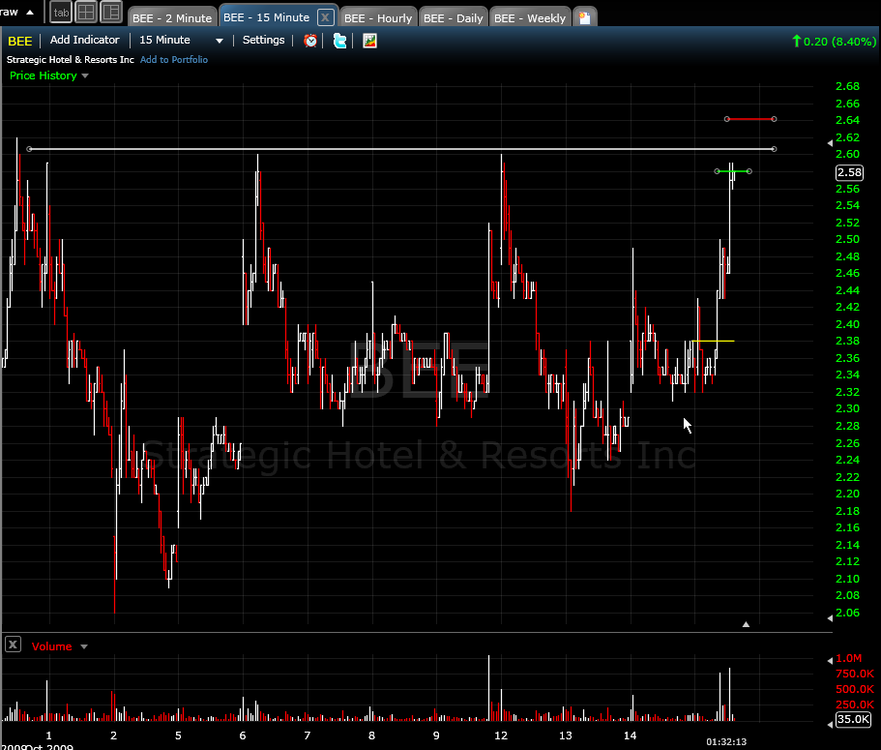This screenshot has width=881, height=750.
Task: Click the current price 2.58 label
Action: point(849,172)
